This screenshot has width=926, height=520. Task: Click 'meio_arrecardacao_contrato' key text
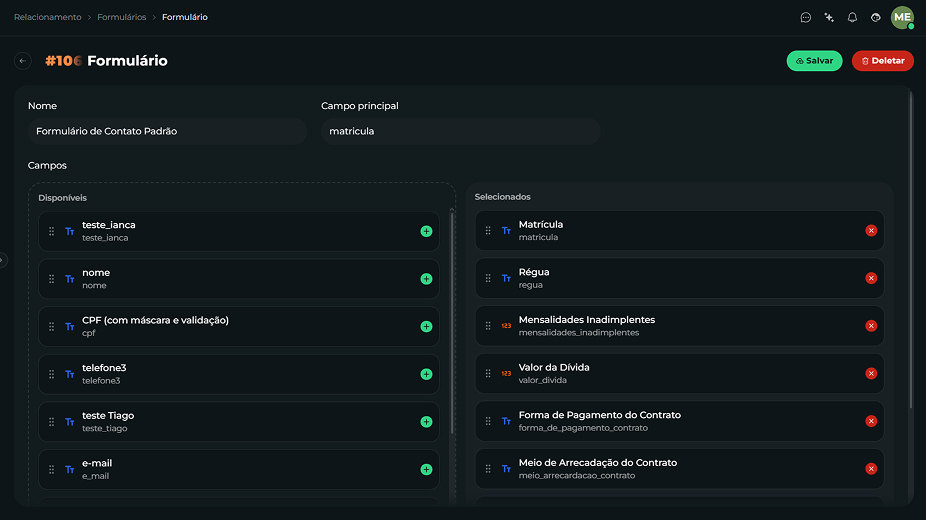pos(577,476)
